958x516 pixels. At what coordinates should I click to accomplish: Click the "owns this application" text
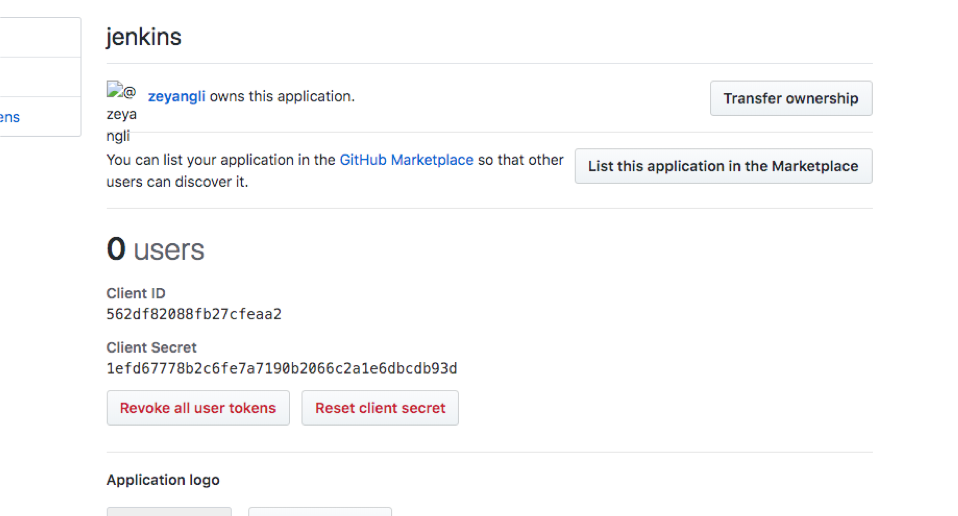point(282,97)
